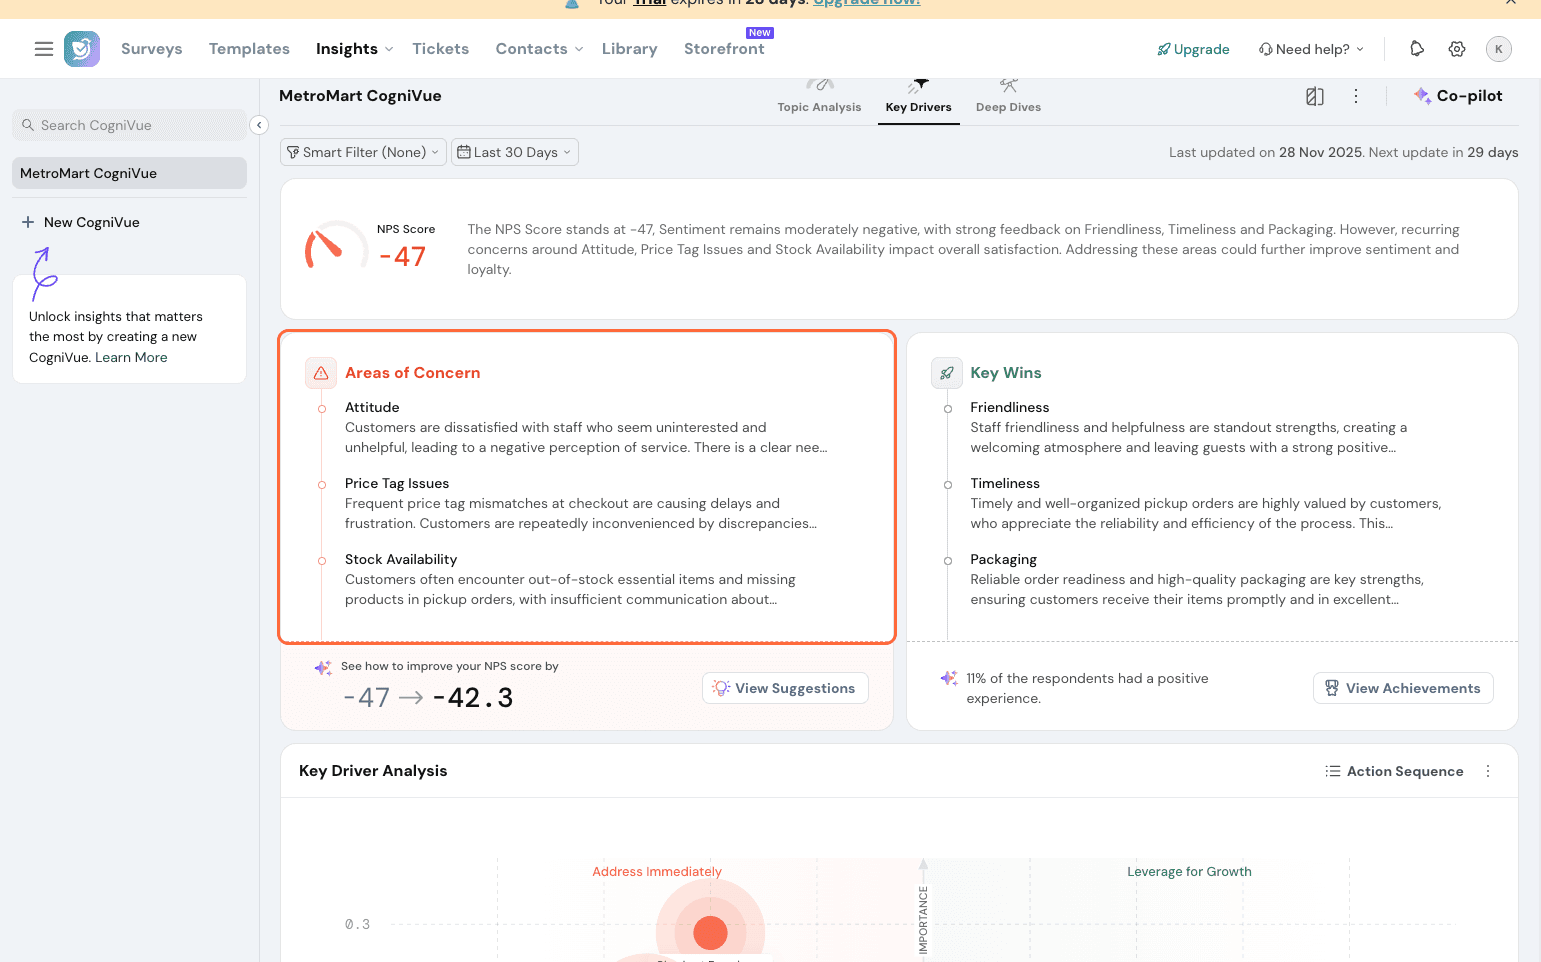Toggle the split panel view icon
The height and width of the screenshot is (962, 1541).
pos(1315,96)
